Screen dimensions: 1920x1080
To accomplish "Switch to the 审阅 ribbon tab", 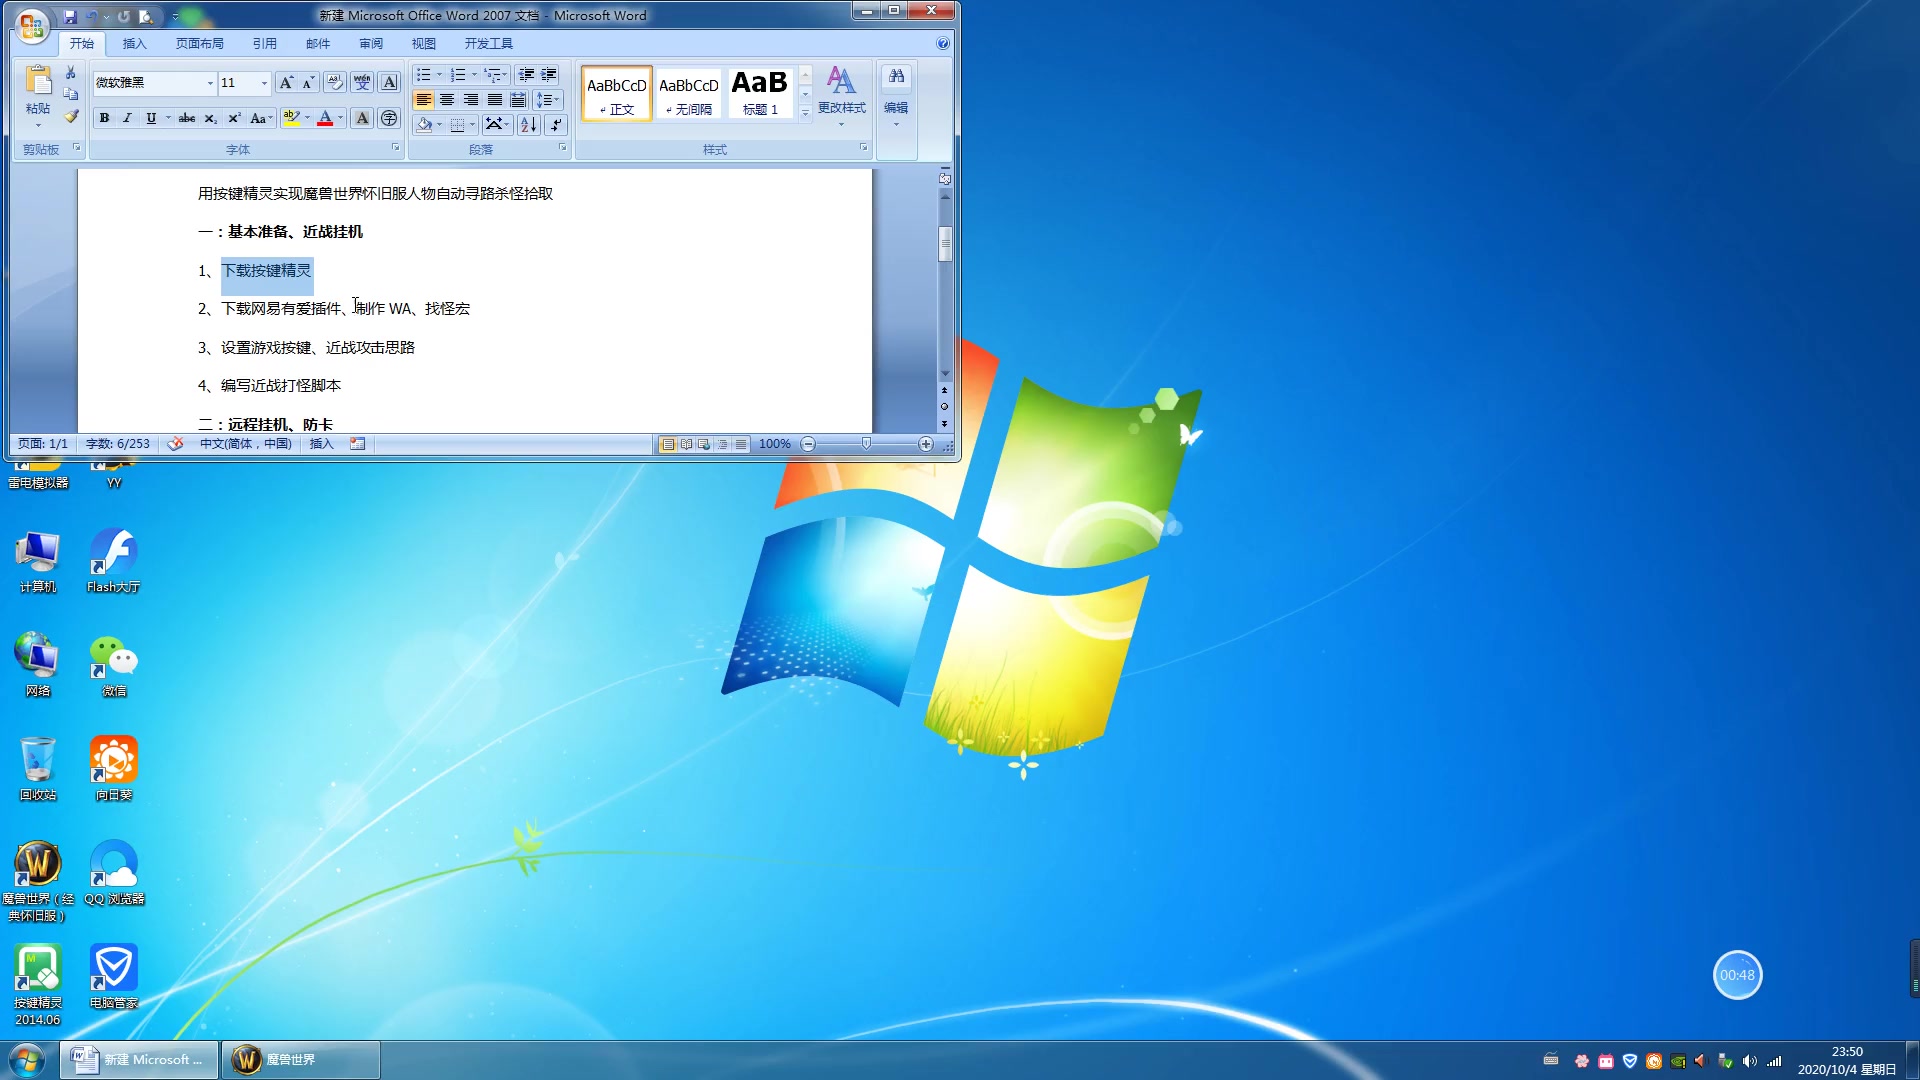I will tap(371, 43).
